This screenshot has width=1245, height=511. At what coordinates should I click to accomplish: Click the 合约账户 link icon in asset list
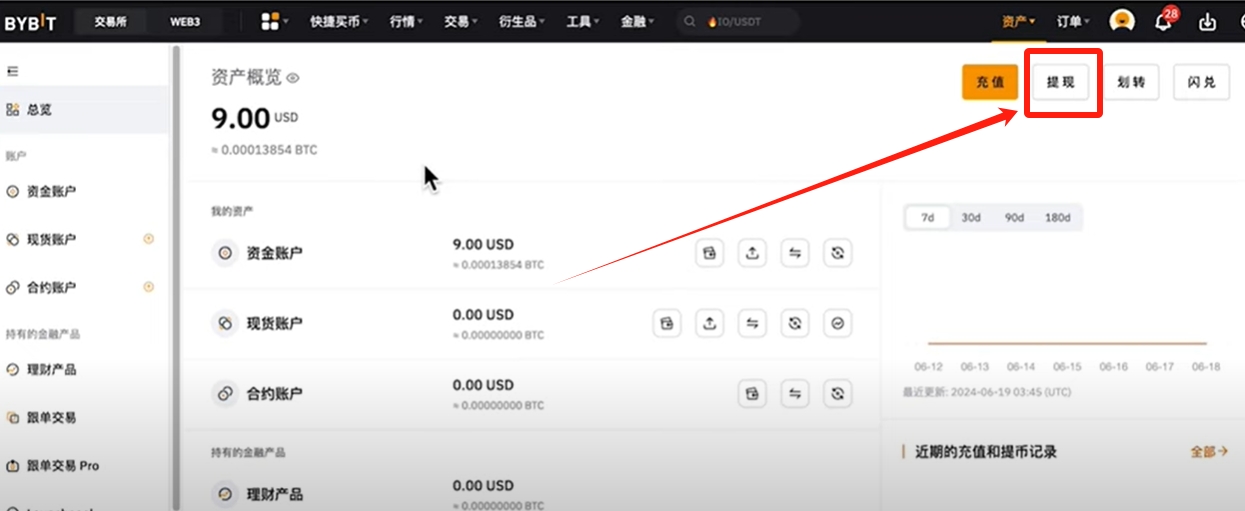coord(225,393)
